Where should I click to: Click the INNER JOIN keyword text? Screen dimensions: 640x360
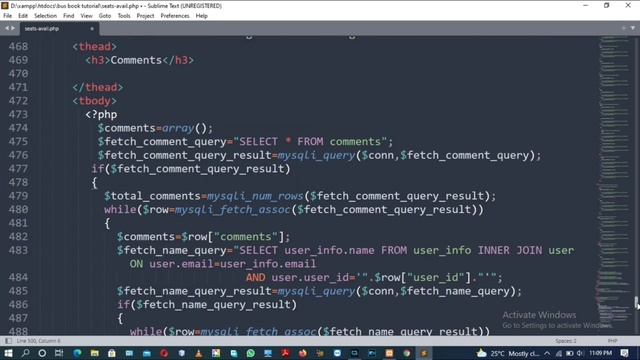tap(510, 250)
